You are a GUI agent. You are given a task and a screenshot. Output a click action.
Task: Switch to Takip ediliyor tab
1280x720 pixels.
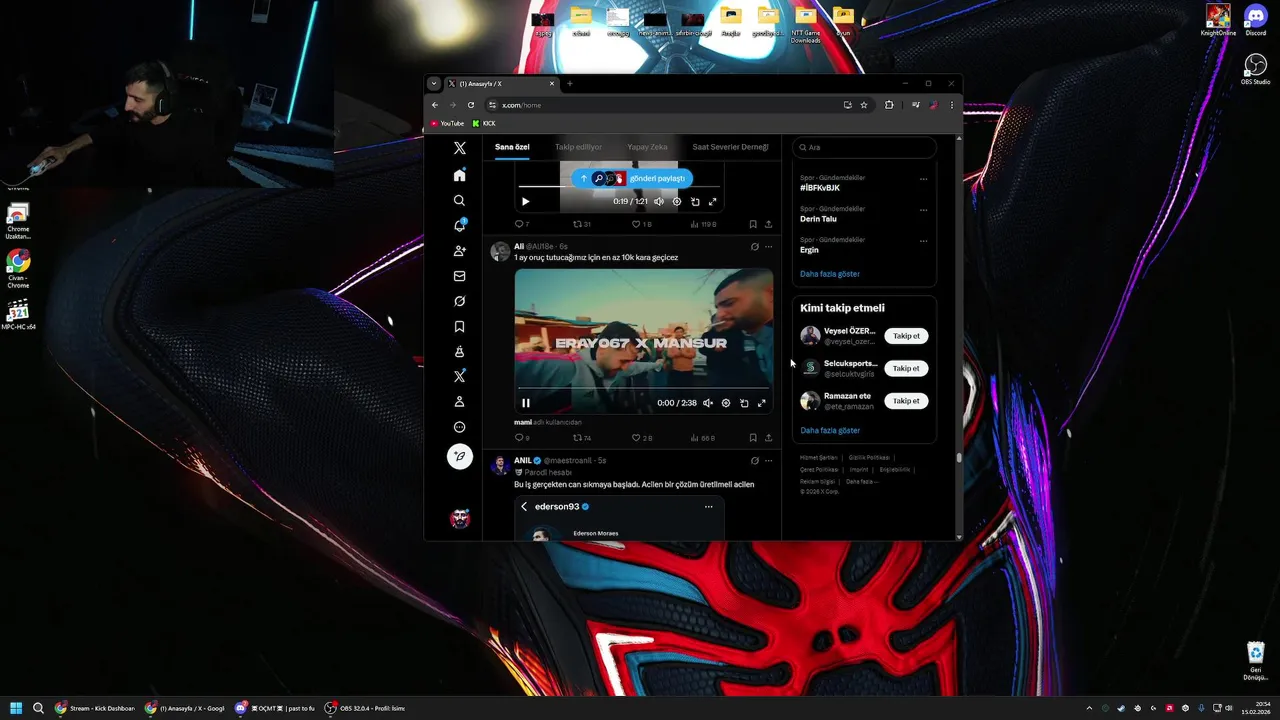579,147
